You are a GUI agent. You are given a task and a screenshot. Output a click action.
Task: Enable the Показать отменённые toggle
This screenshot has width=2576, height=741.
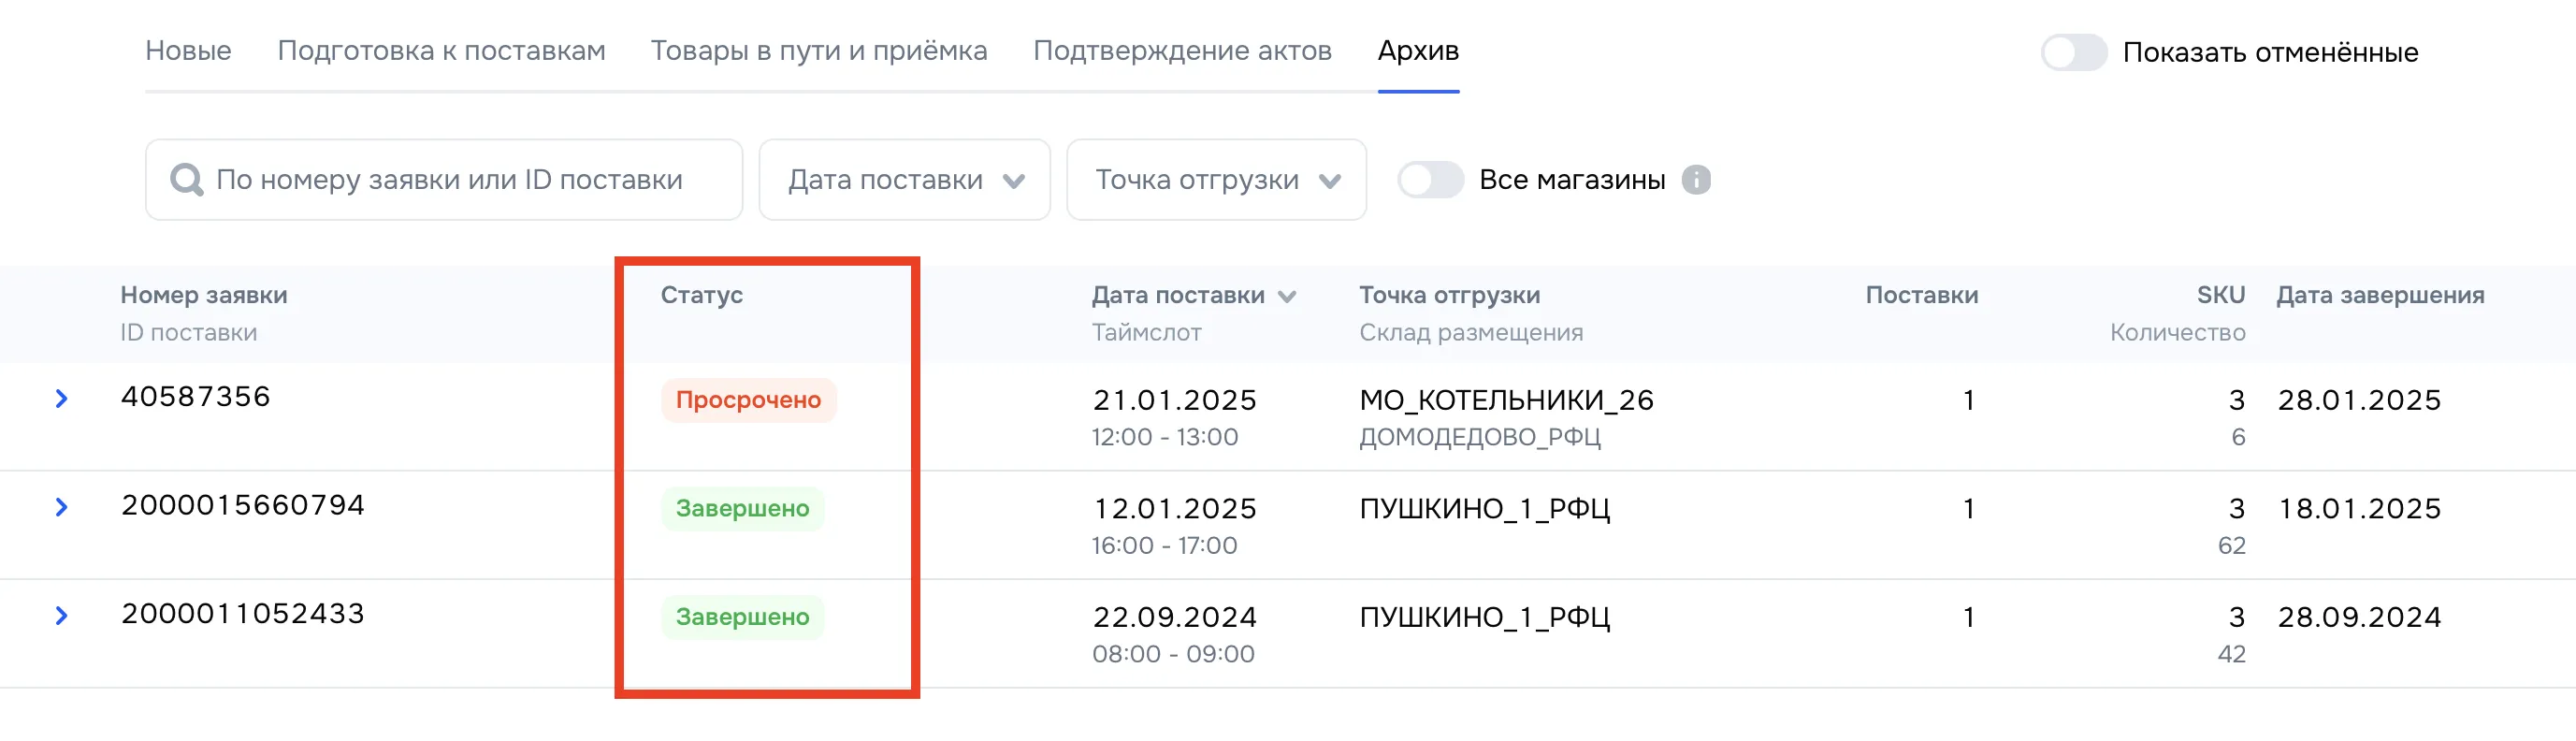coord(2073,53)
